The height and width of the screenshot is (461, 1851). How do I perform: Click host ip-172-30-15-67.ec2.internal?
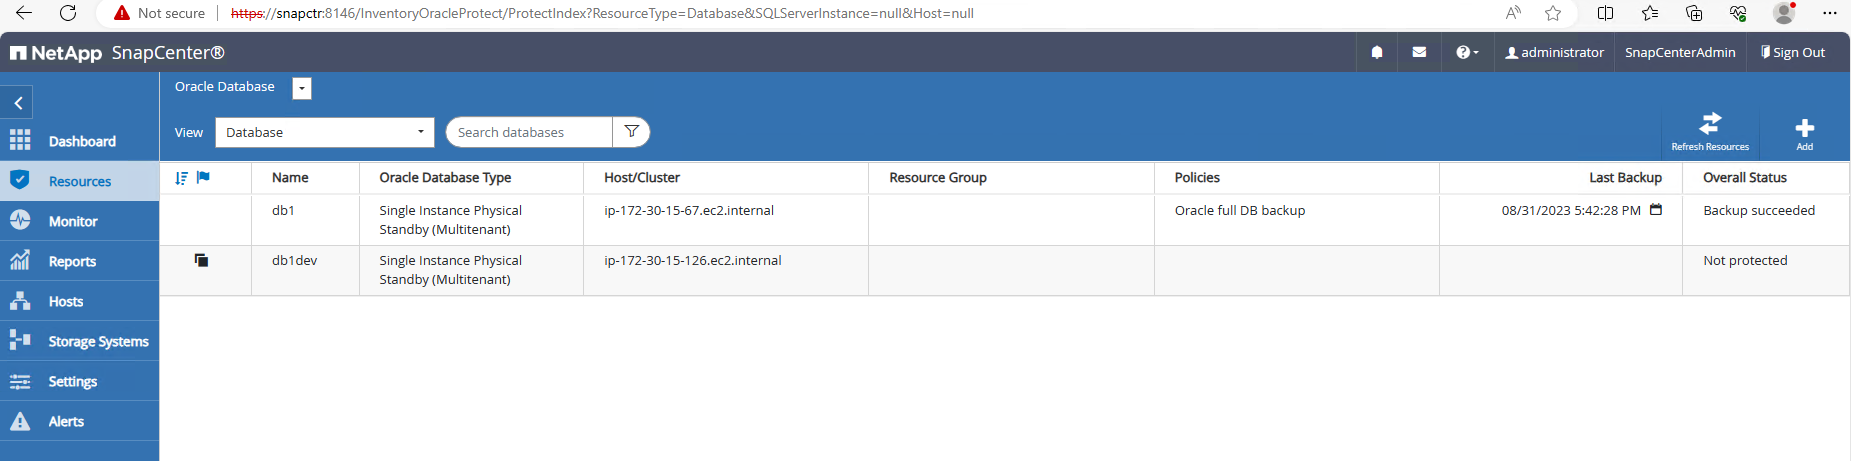(689, 210)
